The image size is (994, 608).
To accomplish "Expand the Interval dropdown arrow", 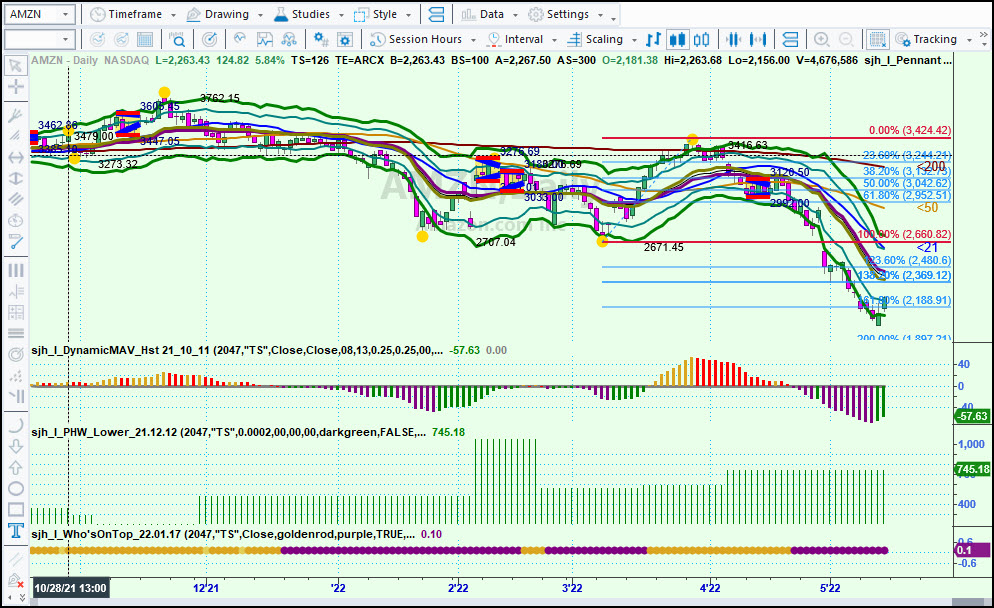I will (554, 40).
